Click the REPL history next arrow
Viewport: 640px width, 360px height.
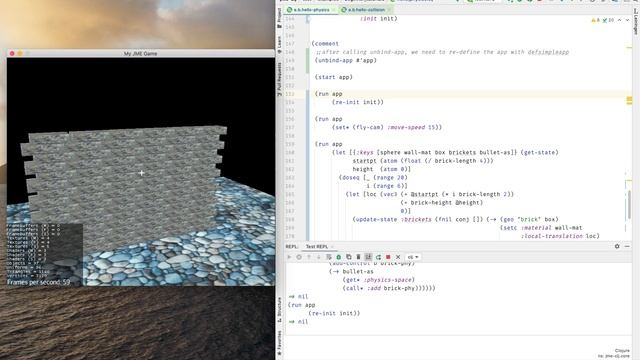pos(319,257)
